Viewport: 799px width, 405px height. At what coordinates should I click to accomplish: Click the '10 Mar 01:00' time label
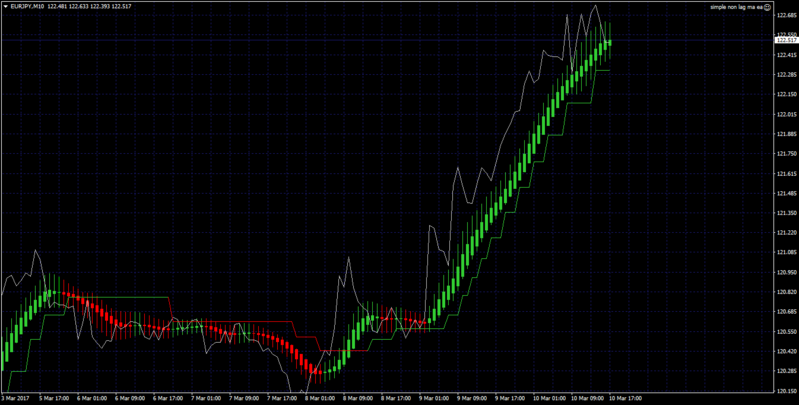pos(549,398)
